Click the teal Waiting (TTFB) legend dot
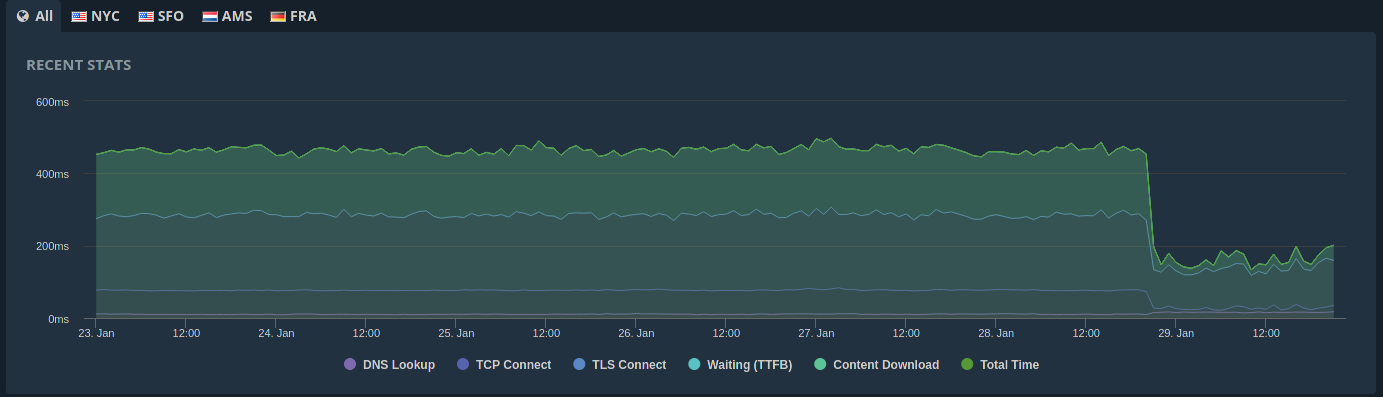 pos(694,365)
